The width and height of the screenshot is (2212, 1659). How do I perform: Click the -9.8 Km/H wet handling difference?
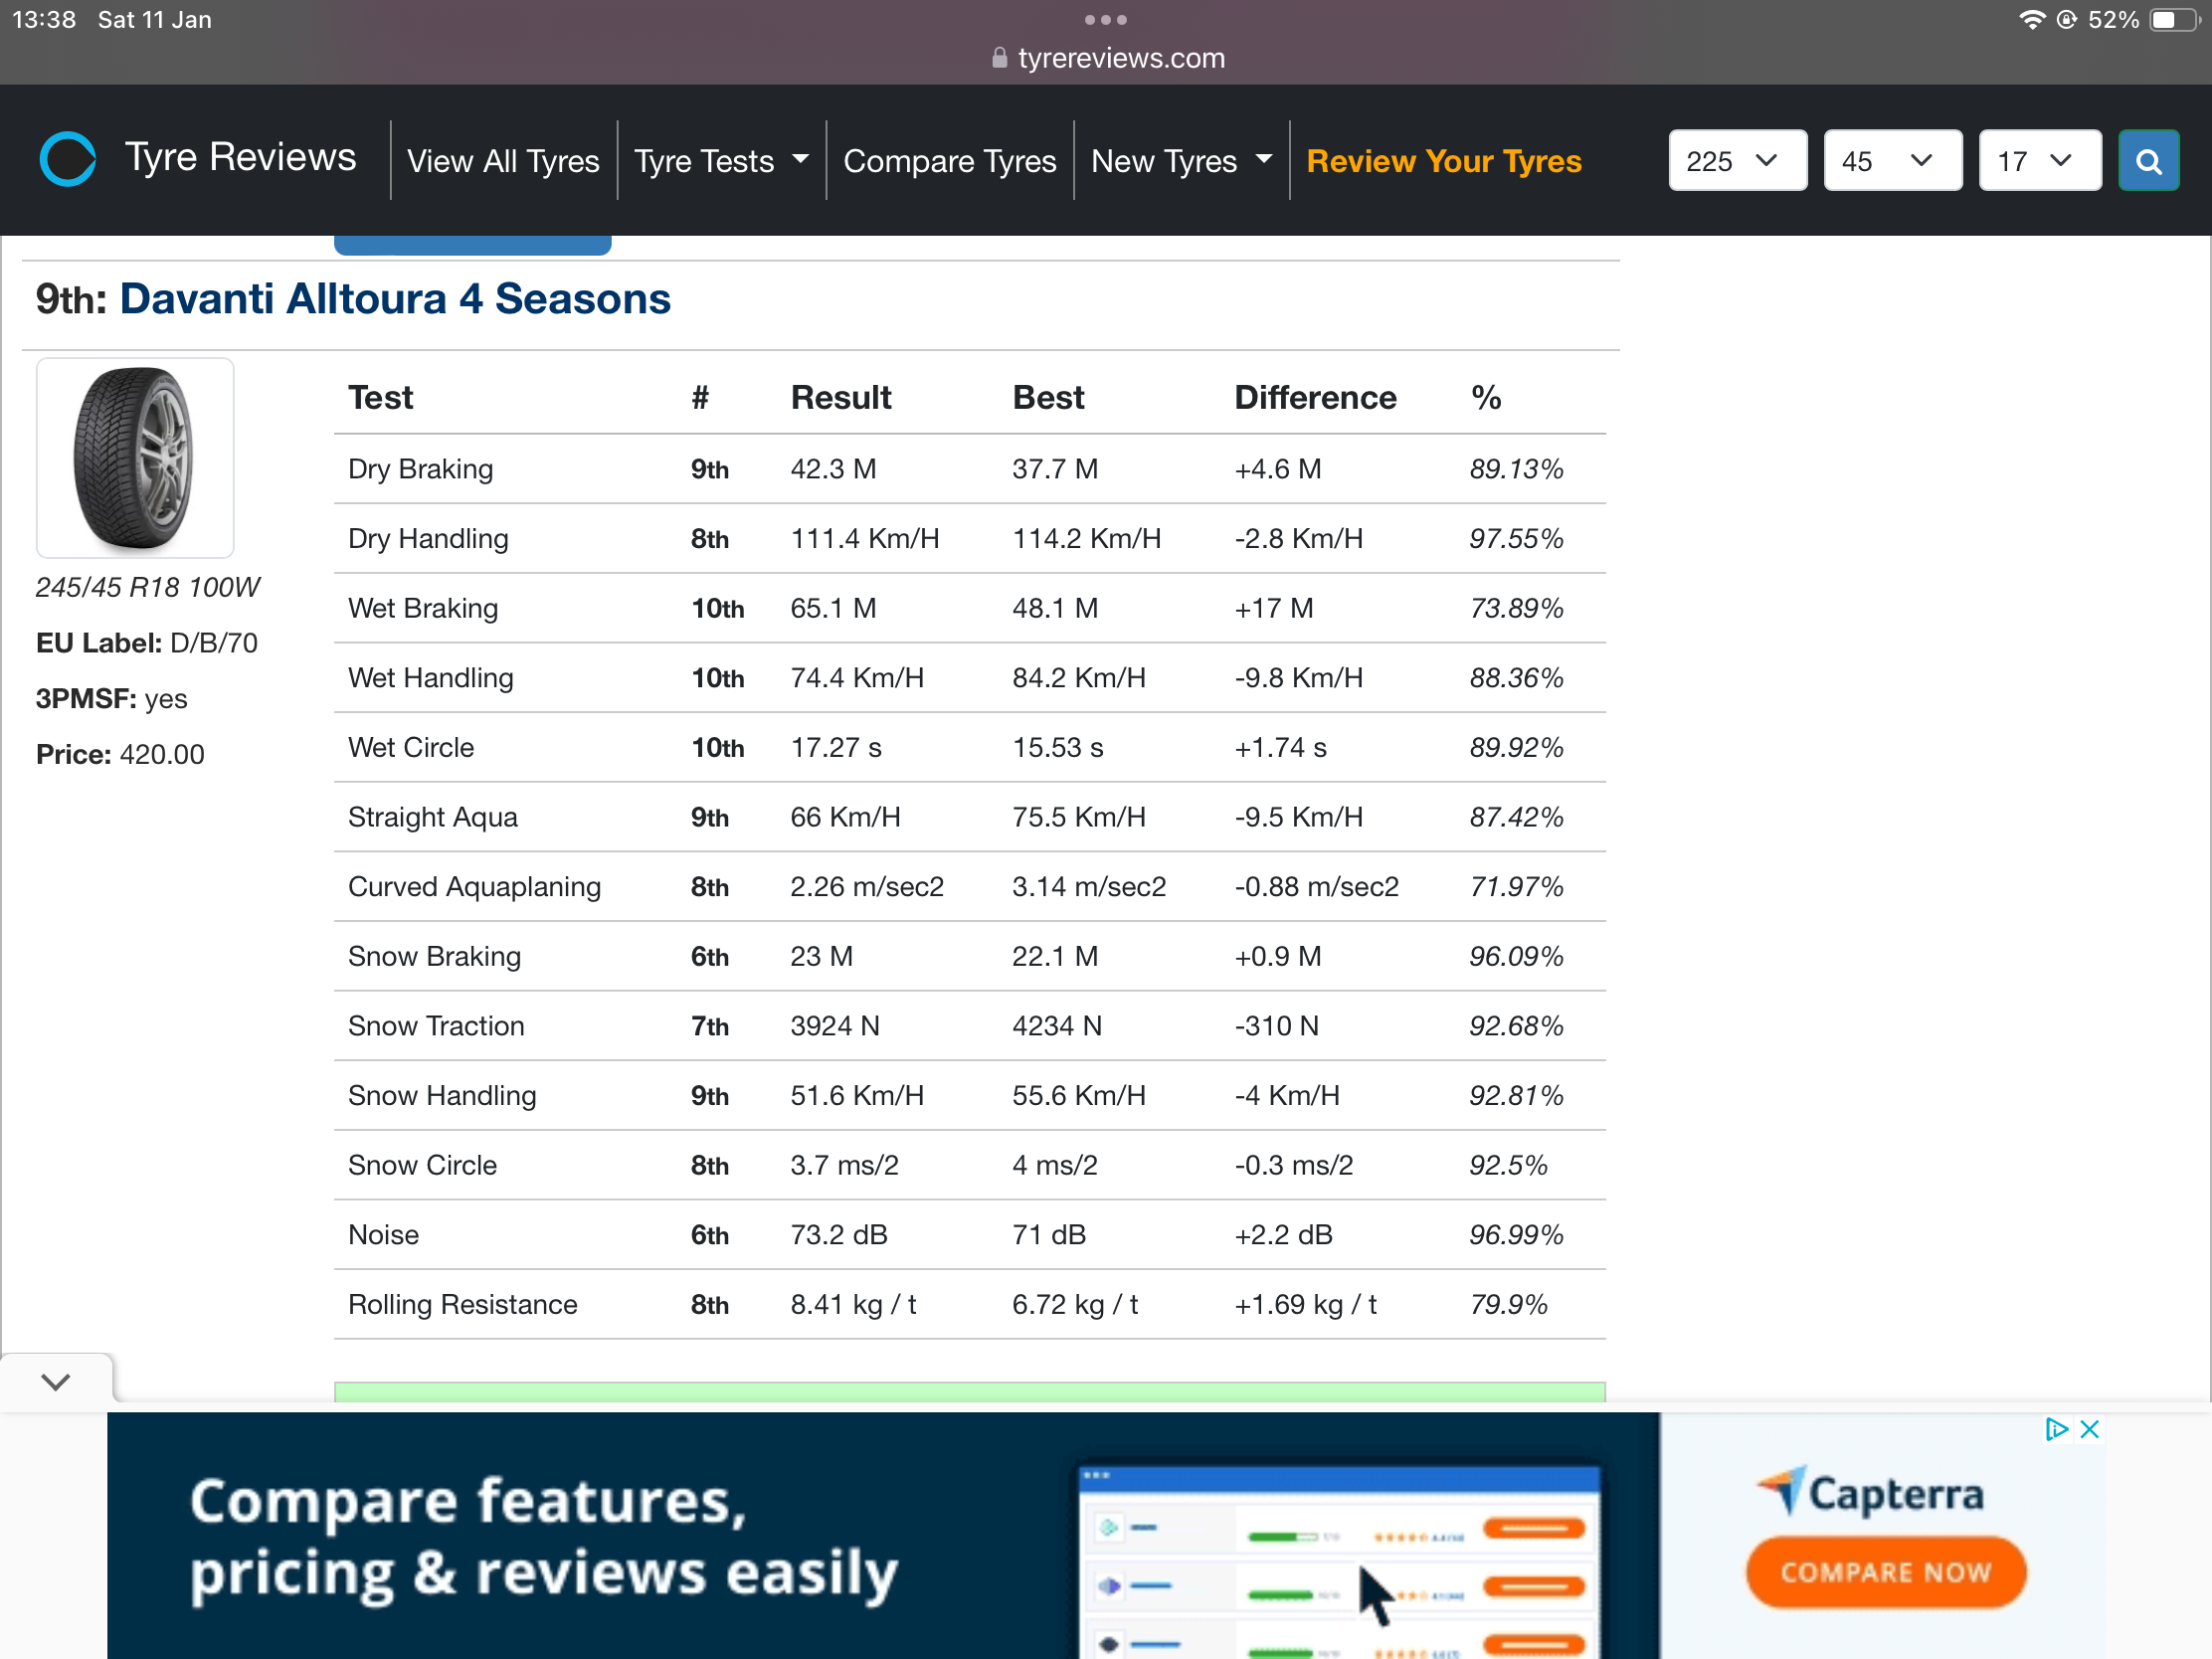pyautogui.click(x=1298, y=678)
